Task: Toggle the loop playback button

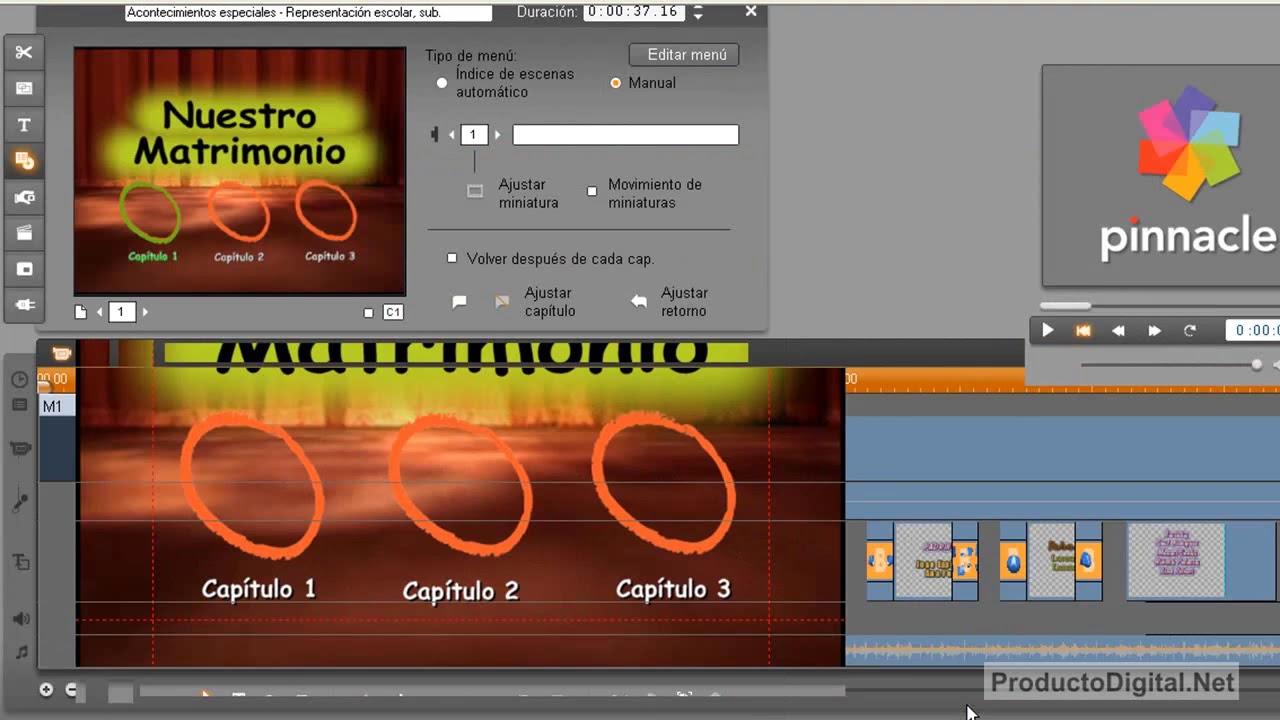Action: pos(1190,330)
